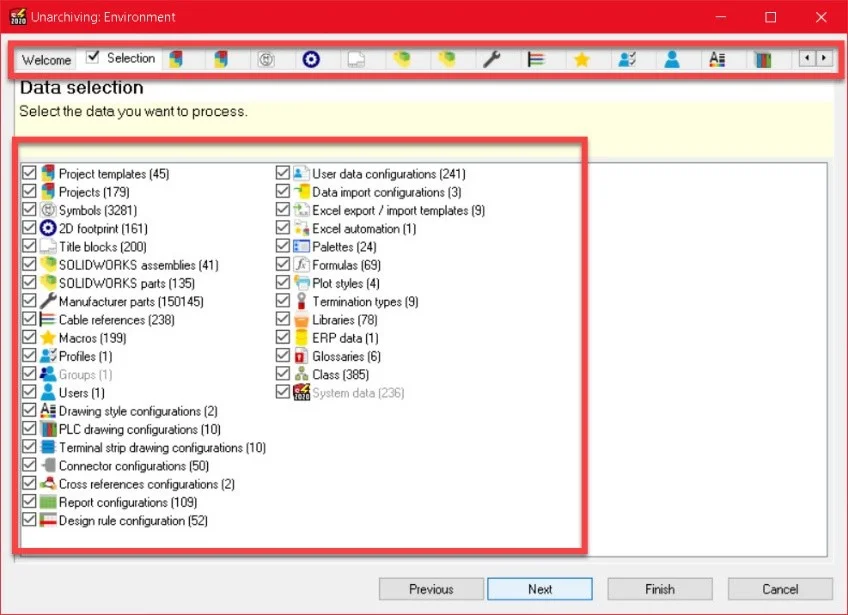This screenshot has height=615, width=848.
Task: Uncheck the Project templates (45) checkbox
Action: [29, 174]
